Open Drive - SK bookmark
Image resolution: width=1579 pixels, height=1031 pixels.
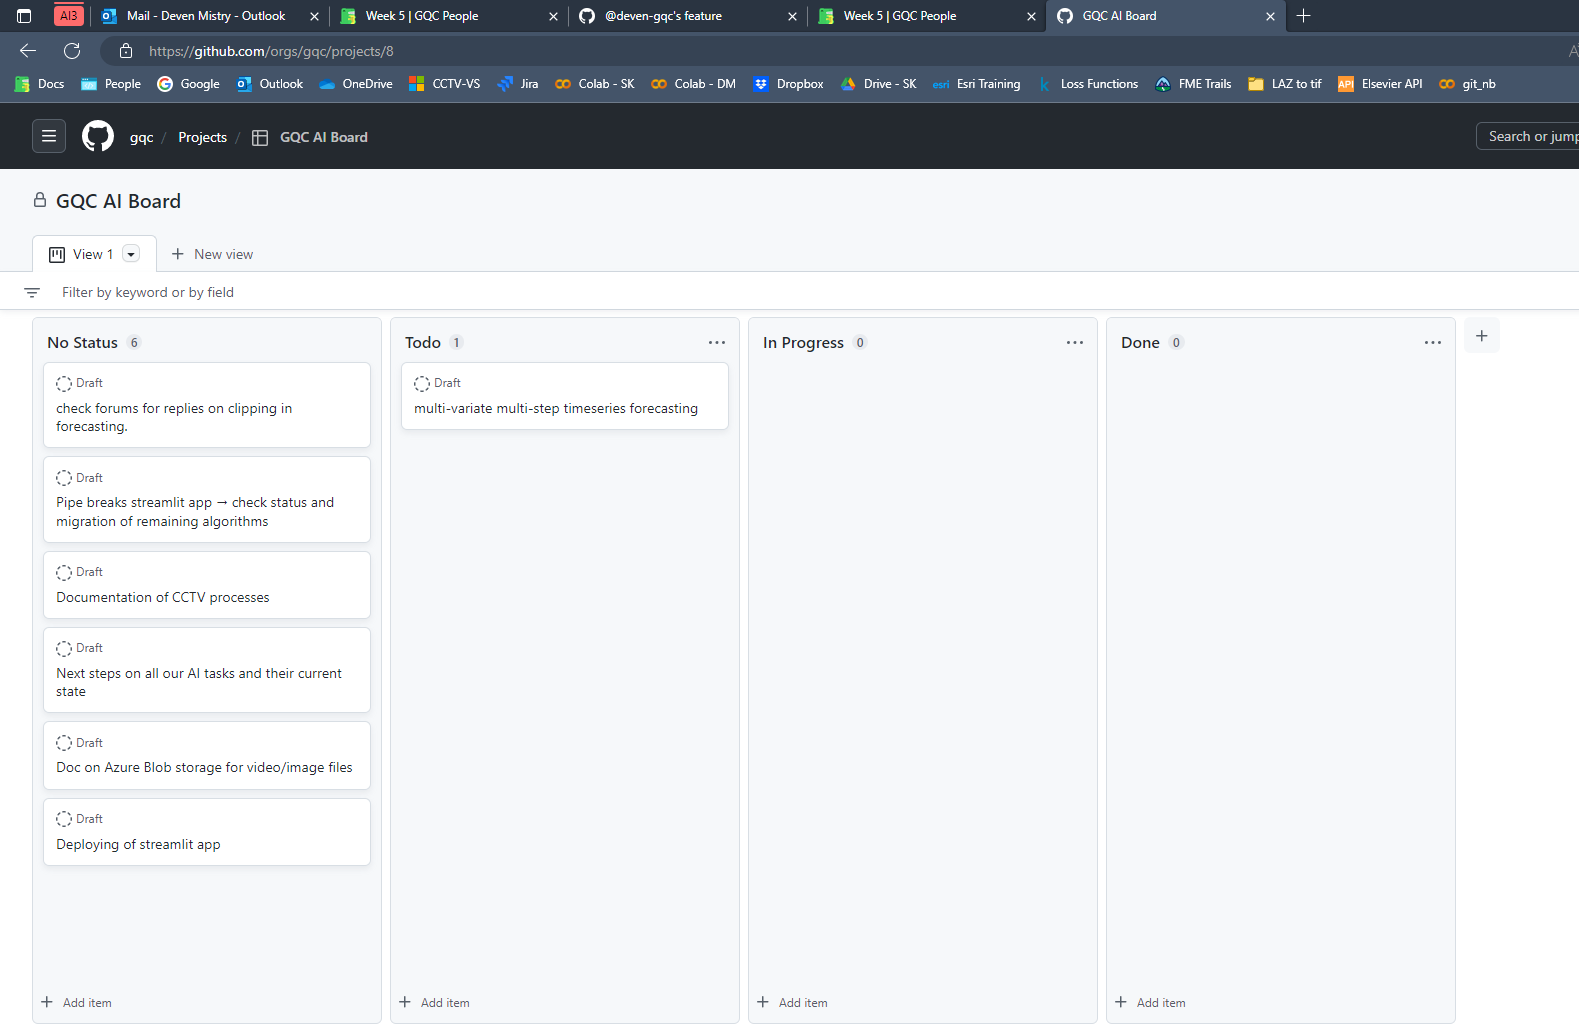tap(879, 84)
